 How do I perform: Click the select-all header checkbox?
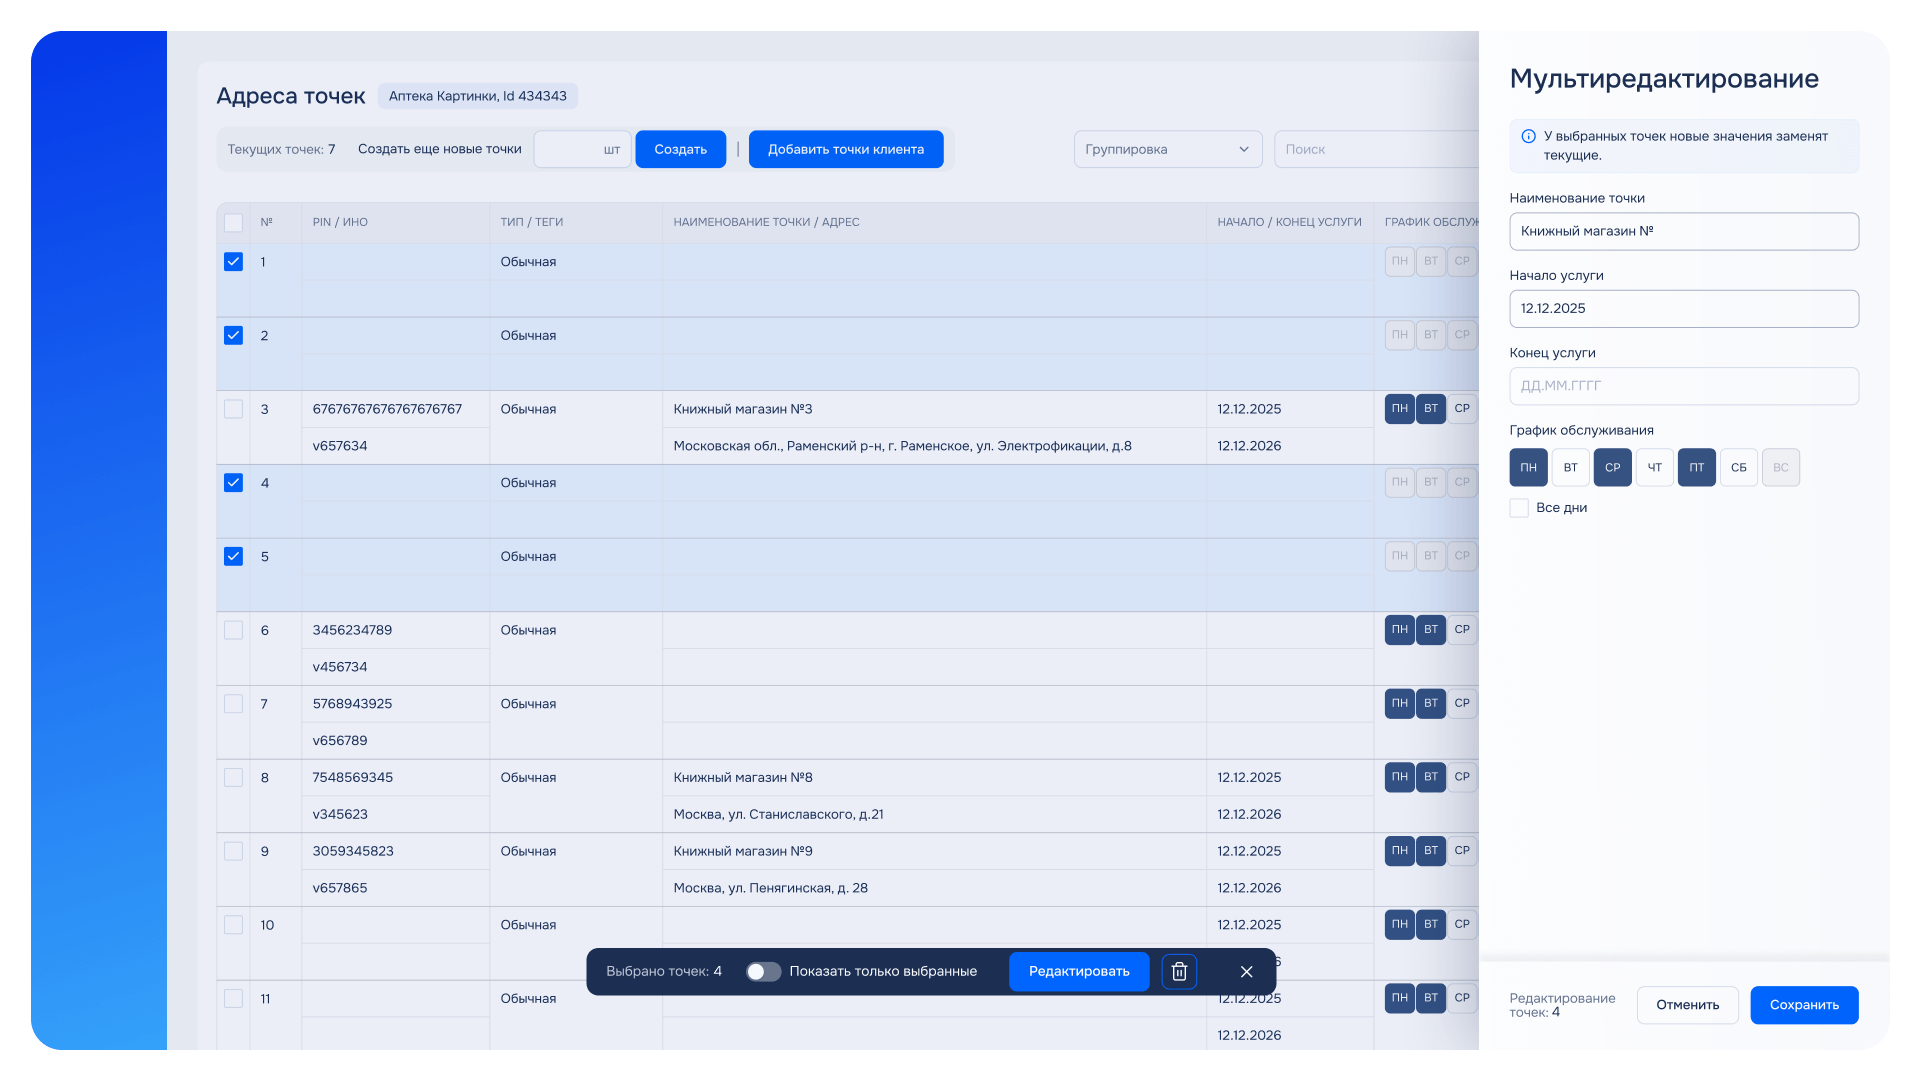233,222
